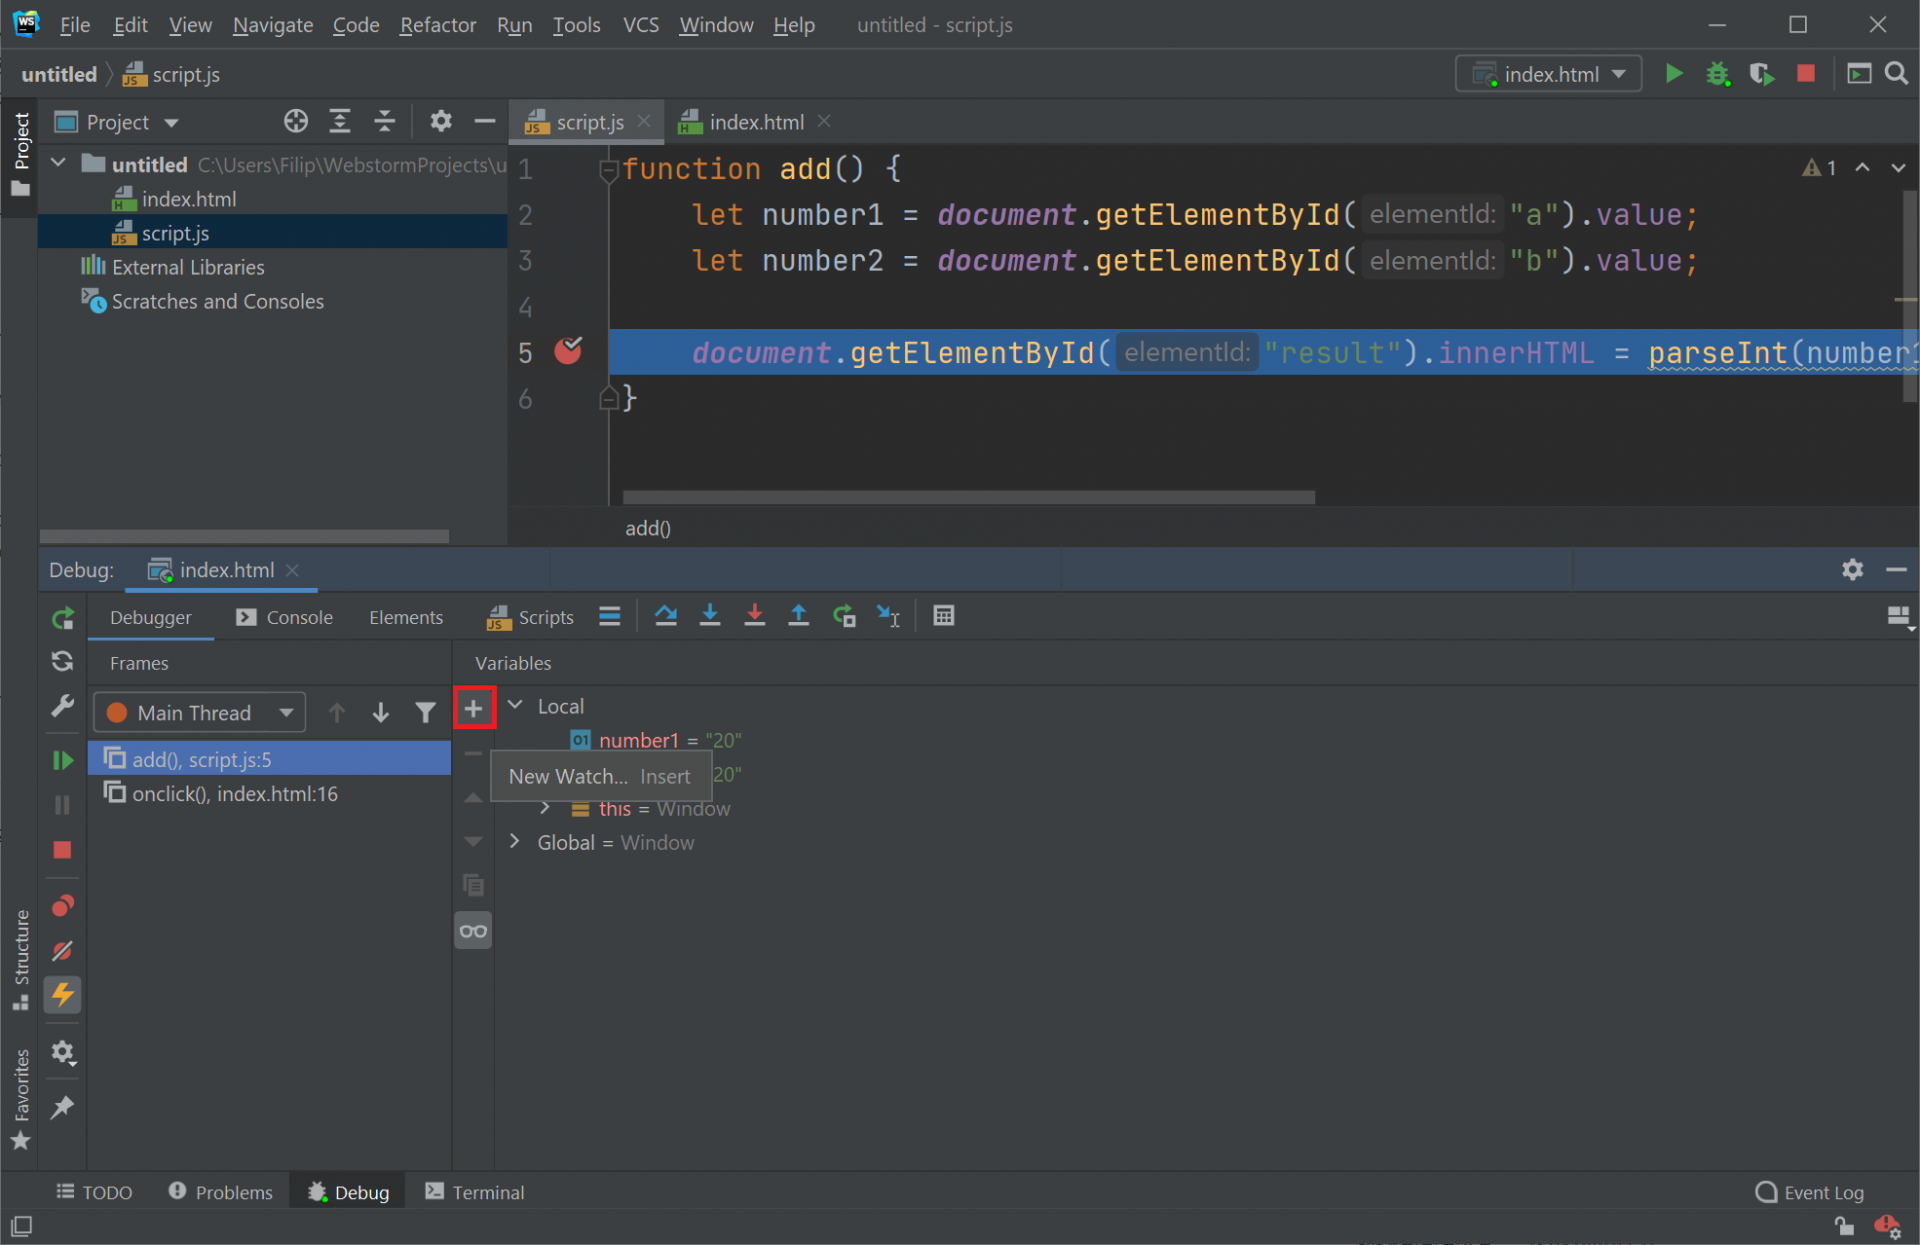Screen dimensions: 1920x1245
Task: Open the index.html run configuration dropdown
Action: [1547, 73]
